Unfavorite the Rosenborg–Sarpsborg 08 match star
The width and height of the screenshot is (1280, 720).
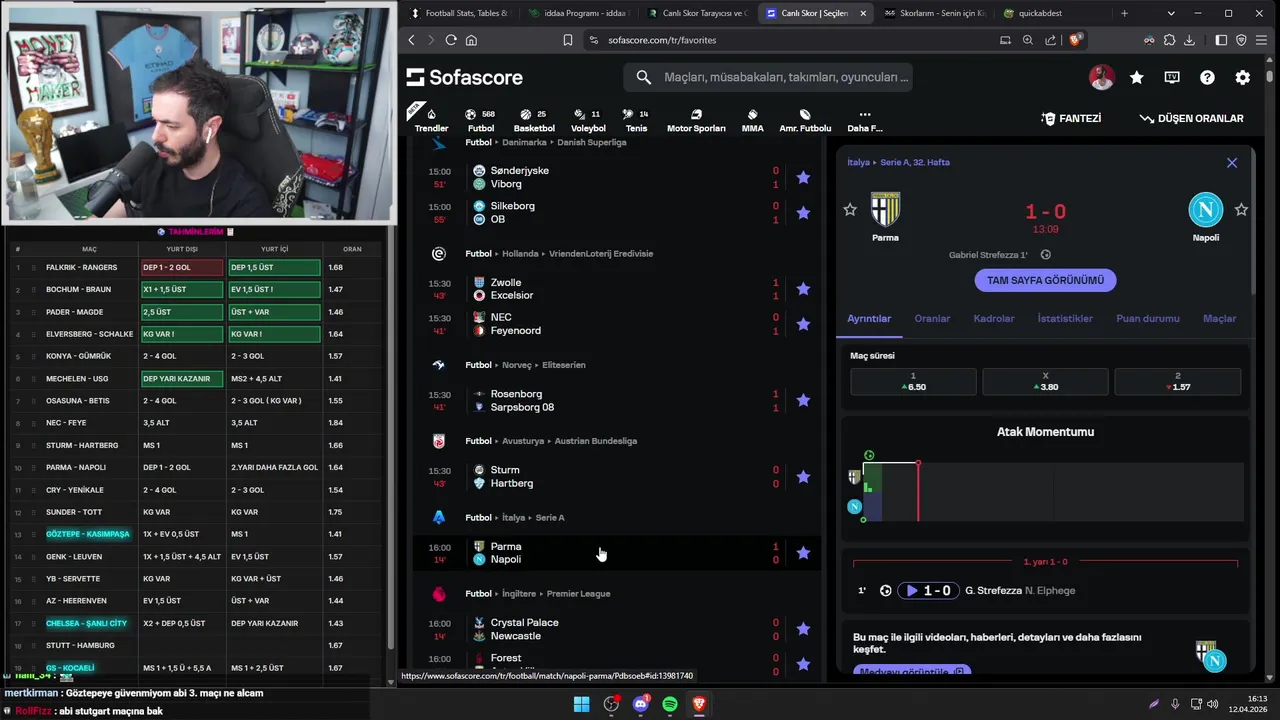[x=803, y=400]
